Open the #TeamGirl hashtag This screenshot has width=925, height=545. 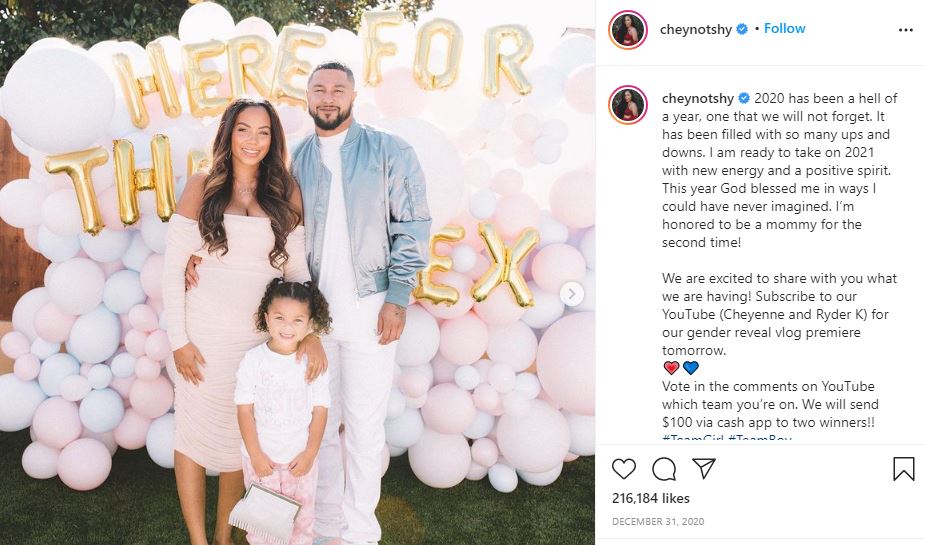coord(693,438)
